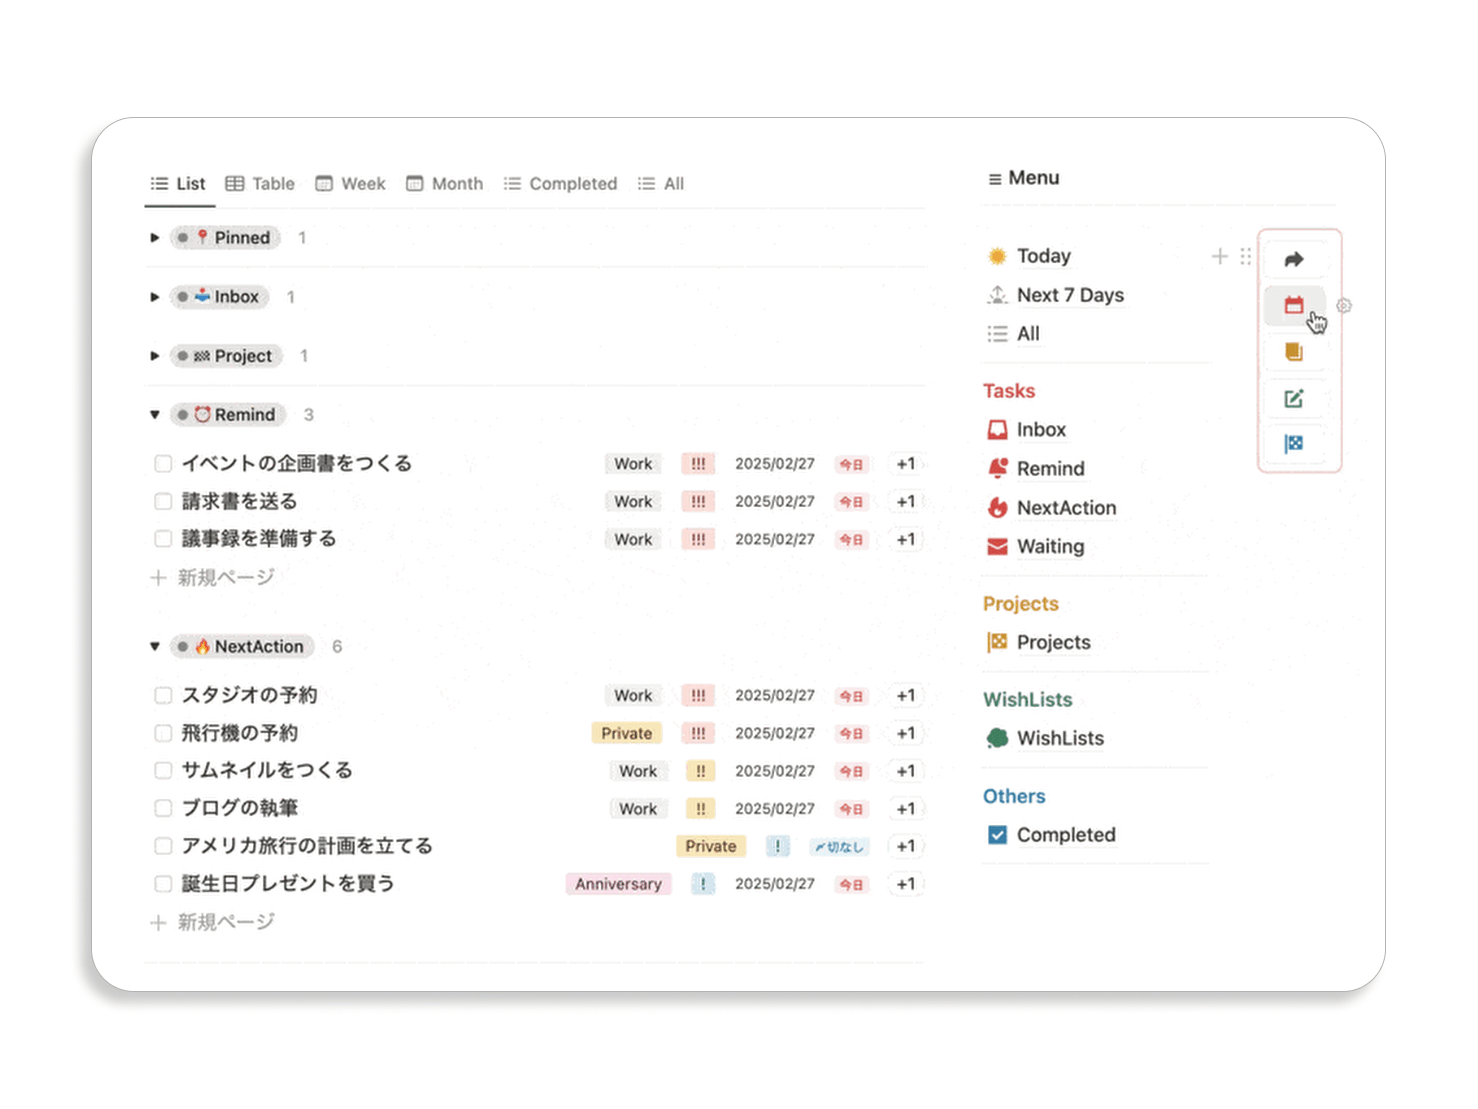Click the share arrow icon in floating toolbar
1478x1109 pixels.
(x=1293, y=259)
